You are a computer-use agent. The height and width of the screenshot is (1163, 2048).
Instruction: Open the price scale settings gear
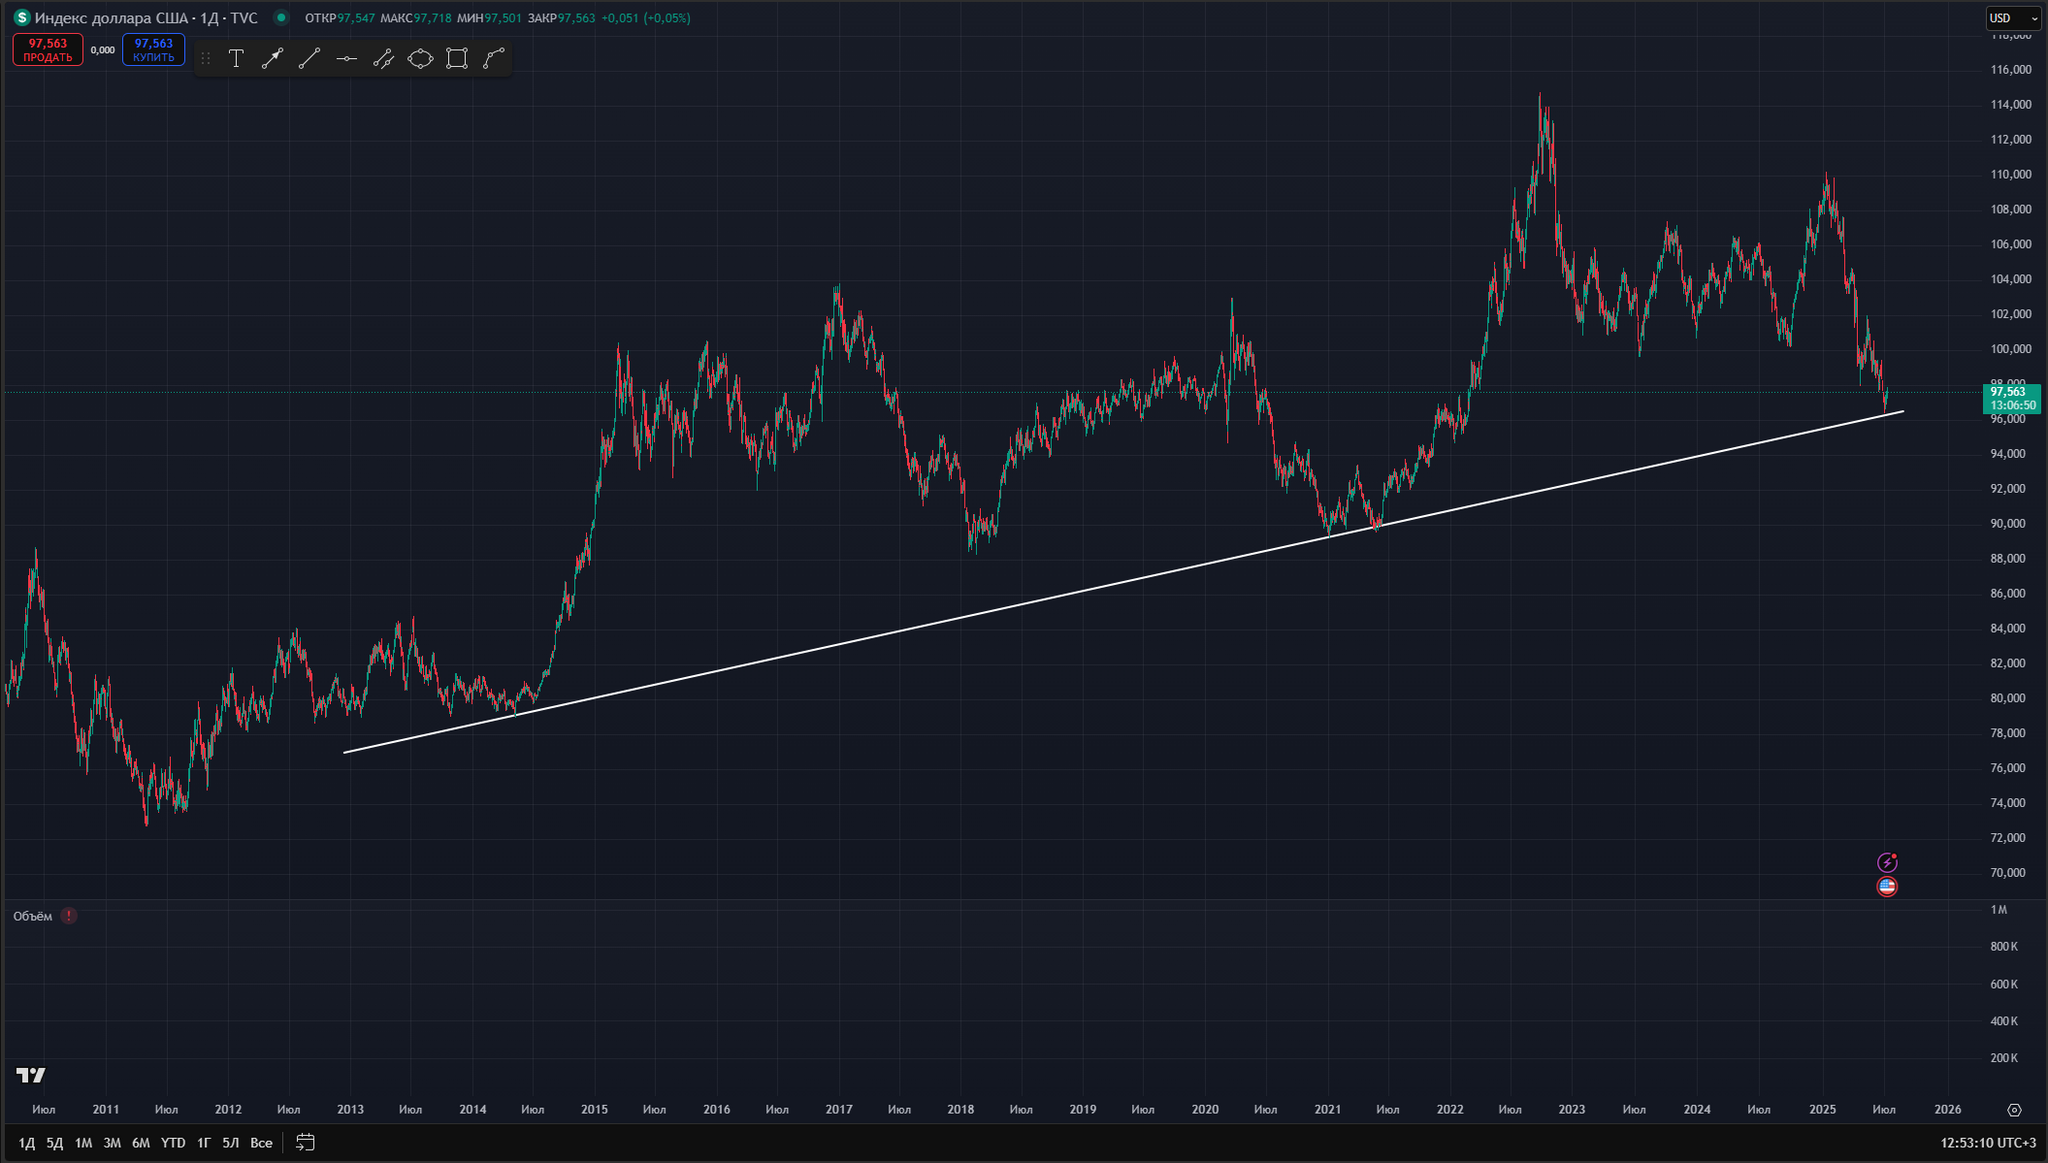2014,1110
